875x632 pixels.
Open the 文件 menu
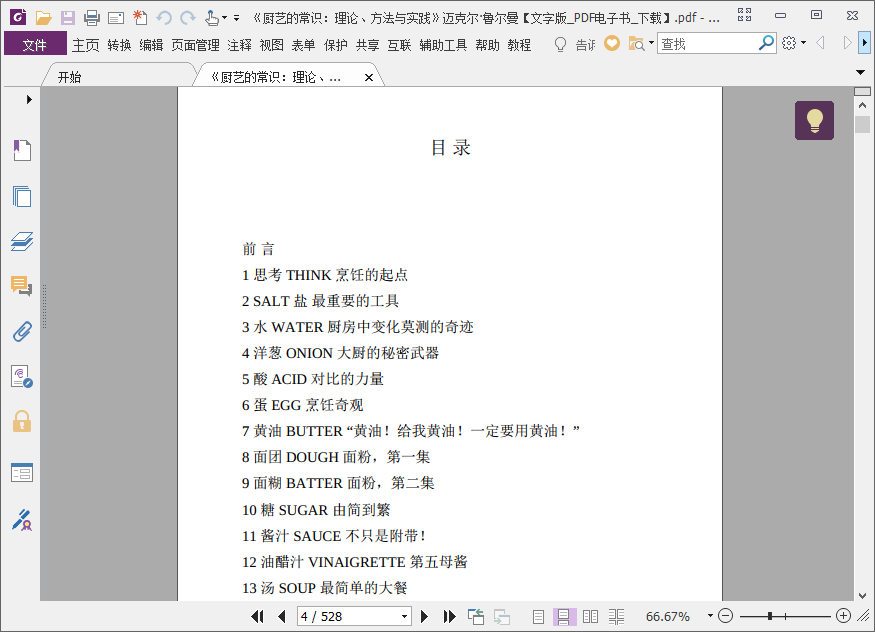click(35, 45)
